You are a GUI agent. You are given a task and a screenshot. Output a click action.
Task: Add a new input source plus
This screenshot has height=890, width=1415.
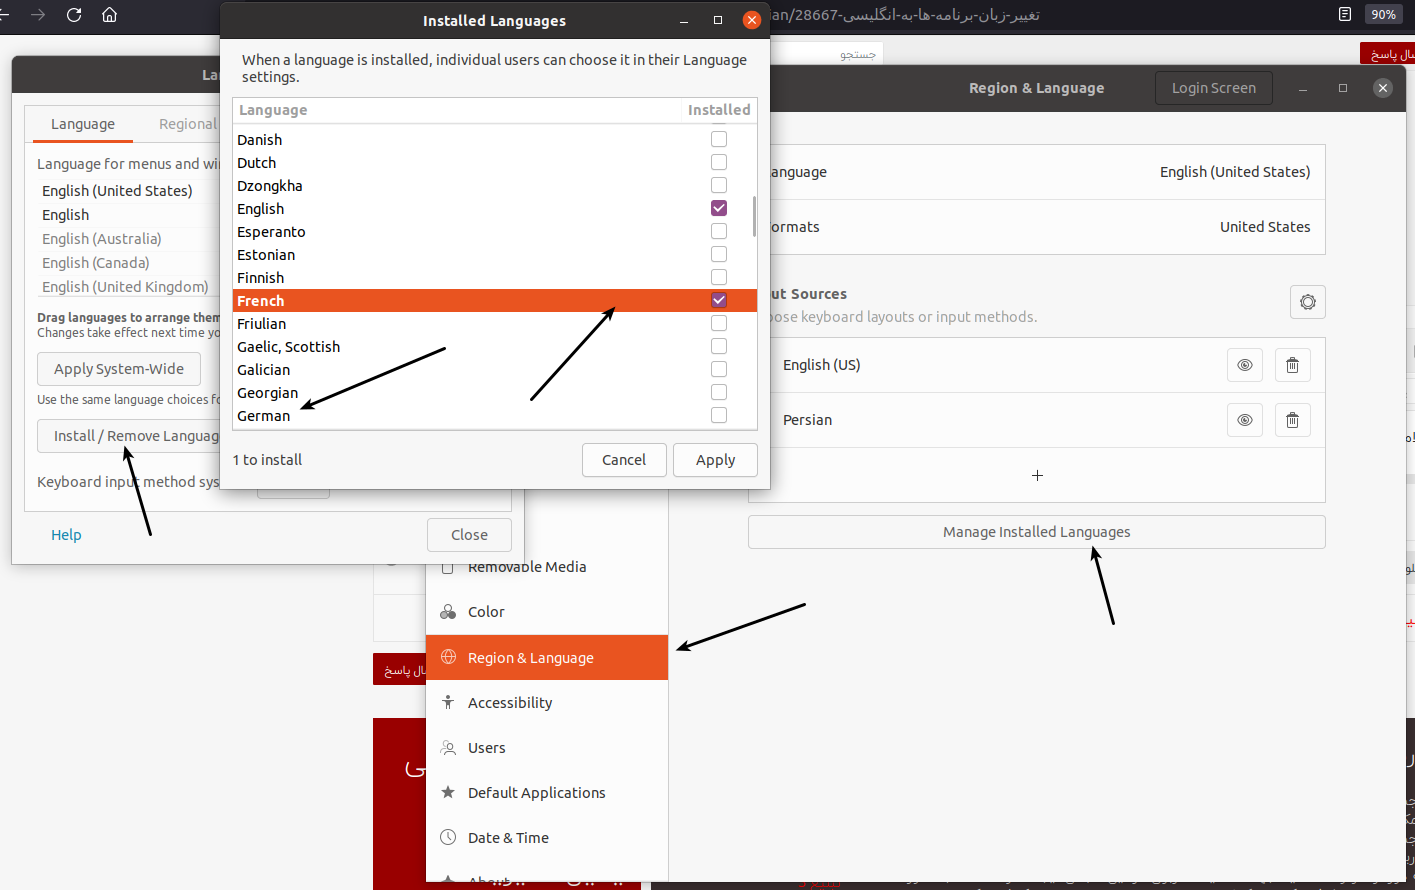[1037, 475]
